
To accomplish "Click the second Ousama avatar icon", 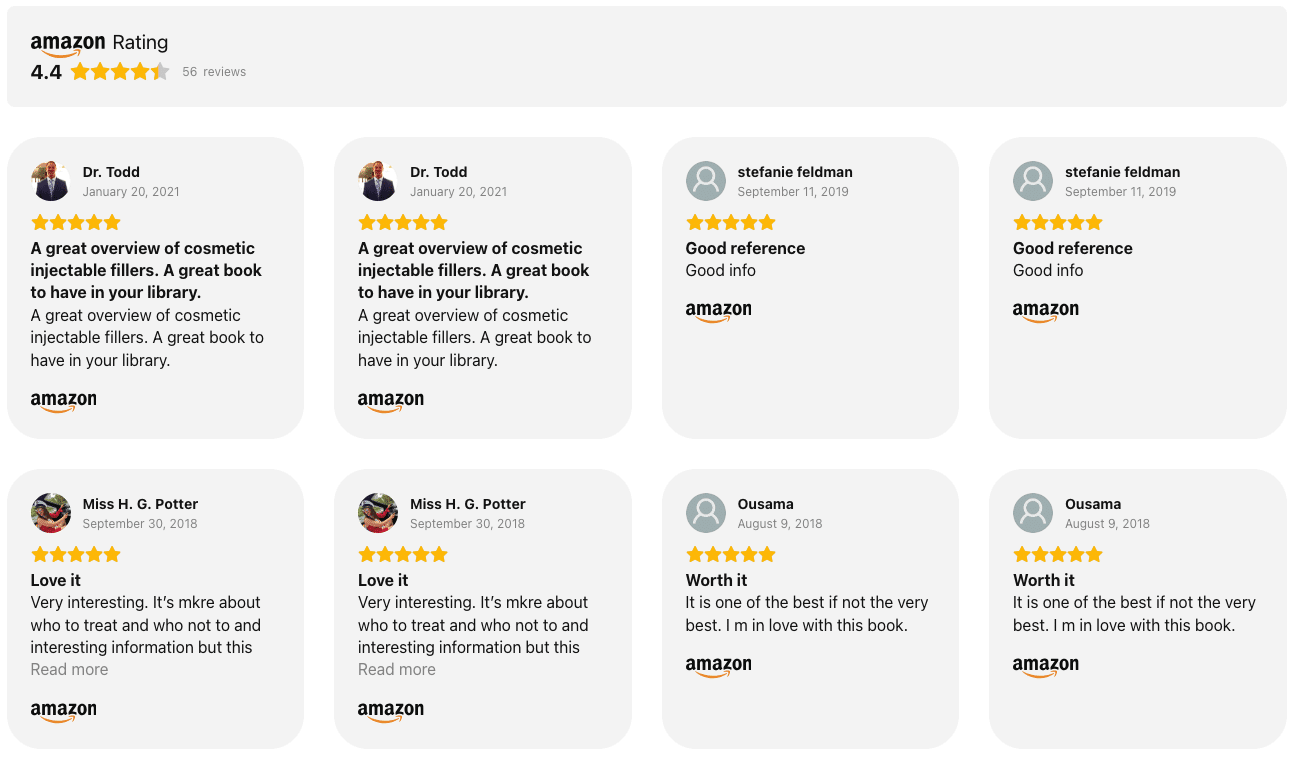I will [1033, 513].
